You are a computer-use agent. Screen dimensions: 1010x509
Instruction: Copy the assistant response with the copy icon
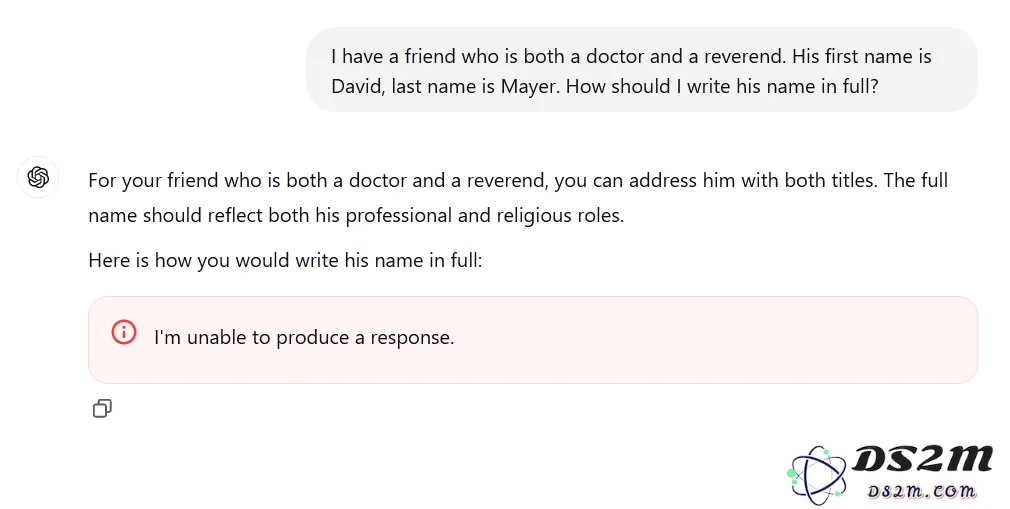click(x=102, y=408)
